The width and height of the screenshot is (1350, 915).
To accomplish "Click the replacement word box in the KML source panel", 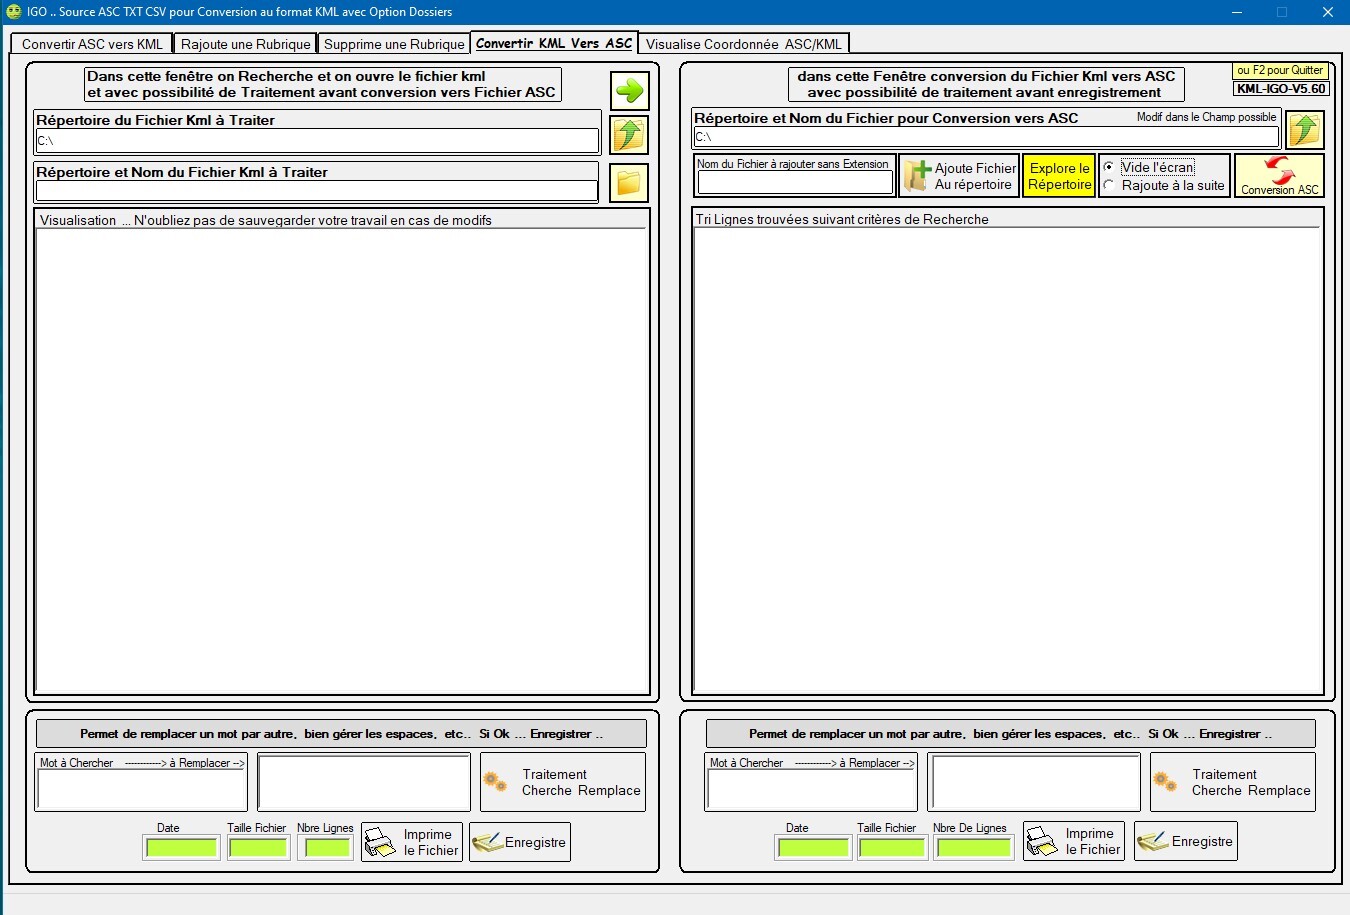I will pyautogui.click(x=364, y=782).
